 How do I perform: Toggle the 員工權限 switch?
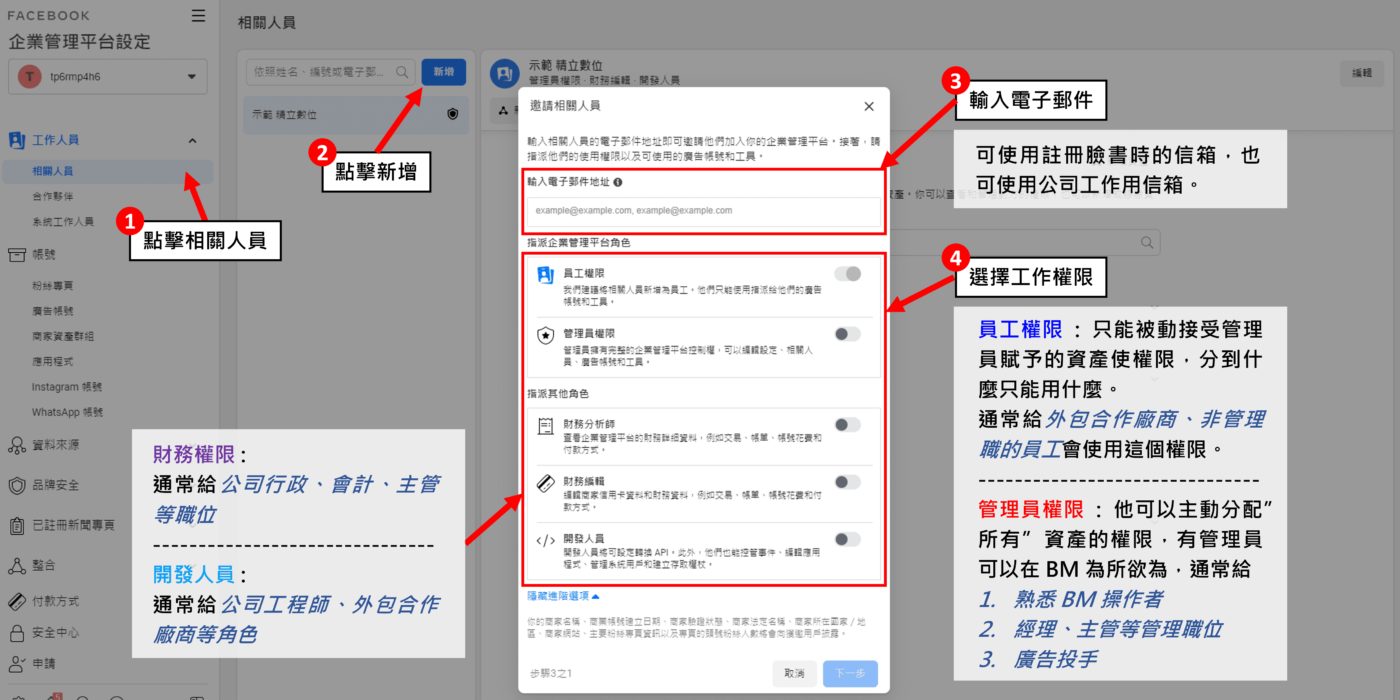pos(847,274)
